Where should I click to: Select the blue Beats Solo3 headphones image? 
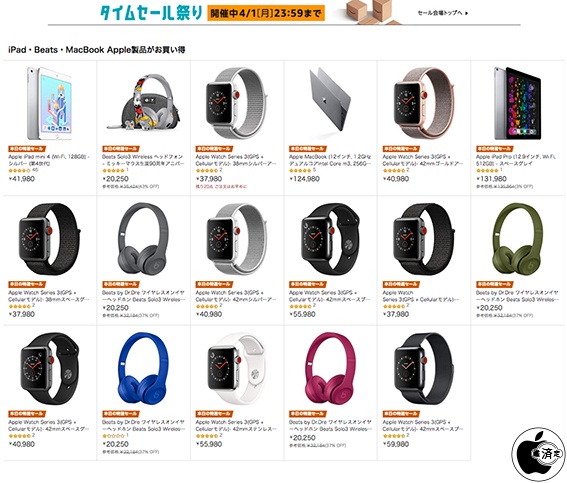144,368
